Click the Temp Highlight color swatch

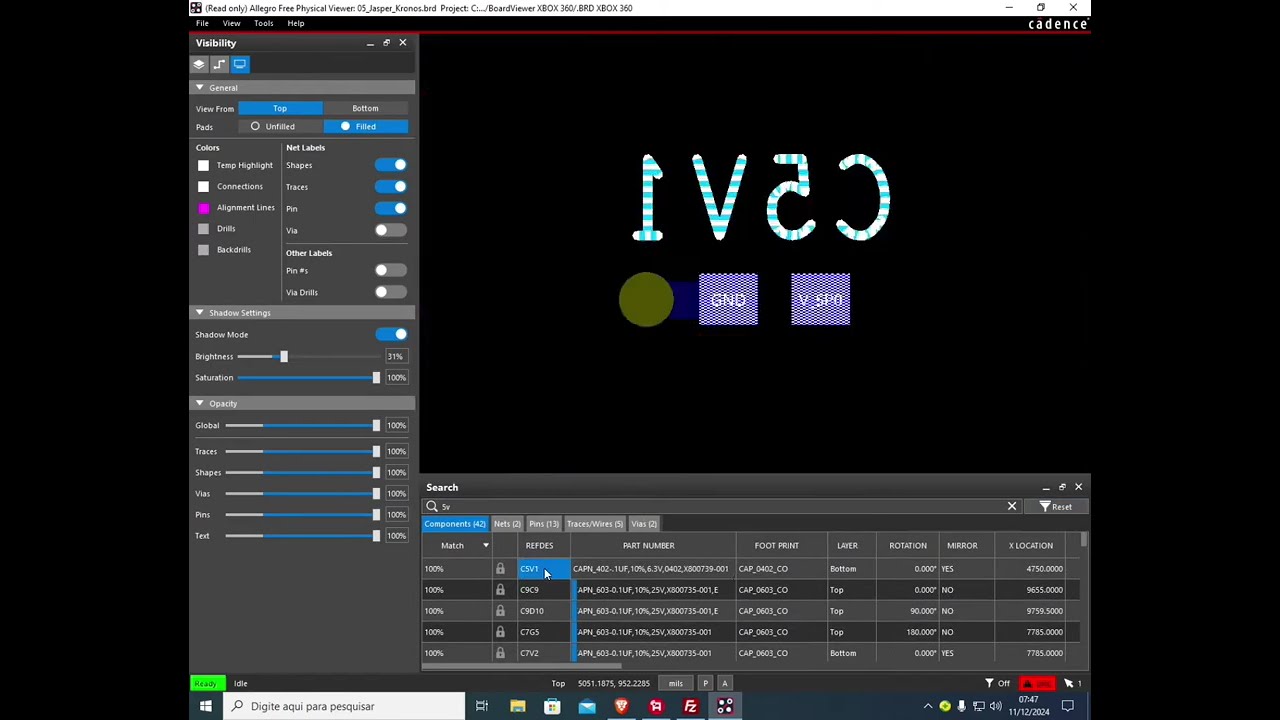204,165
